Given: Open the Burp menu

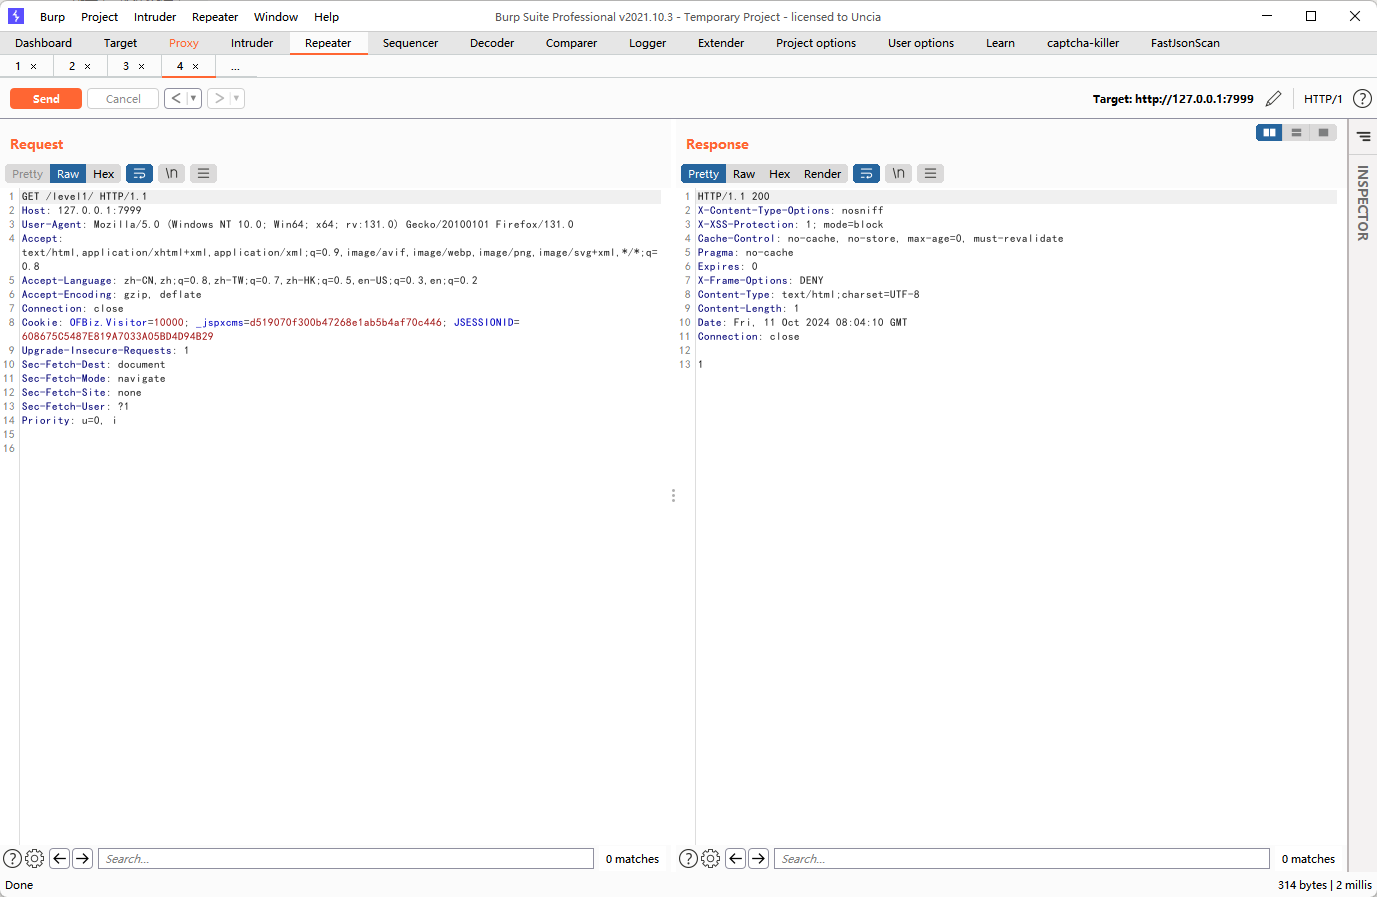Looking at the screenshot, I should click(x=52, y=17).
